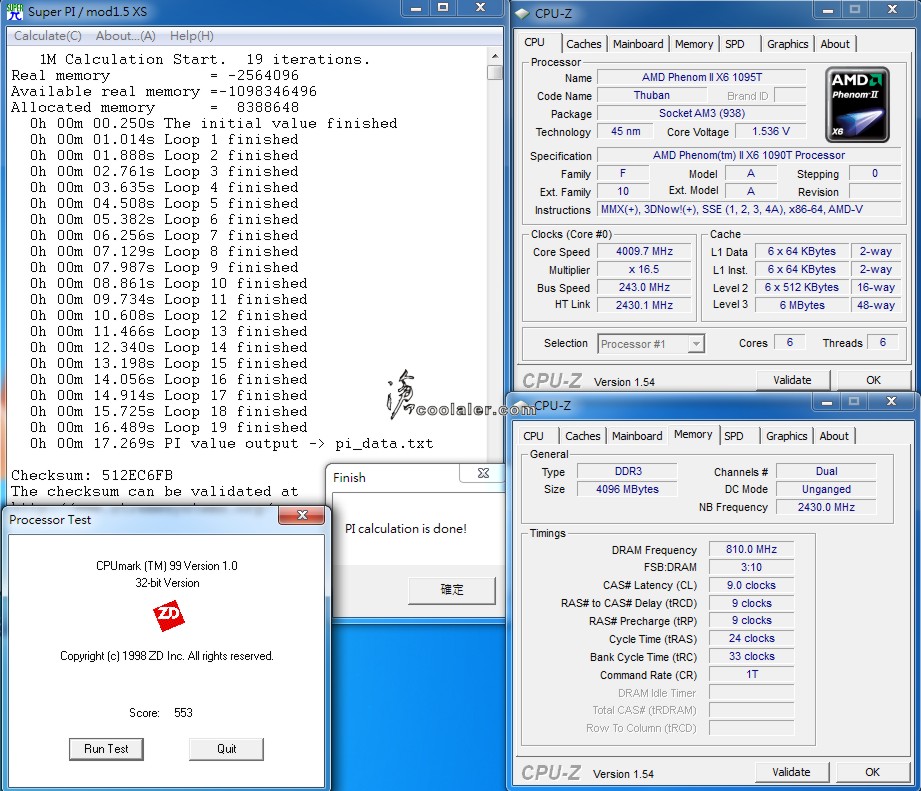Viewport: 921px width, 791px height.
Task: Click the Memory tab in lower CPU-Z window
Action: click(693, 434)
